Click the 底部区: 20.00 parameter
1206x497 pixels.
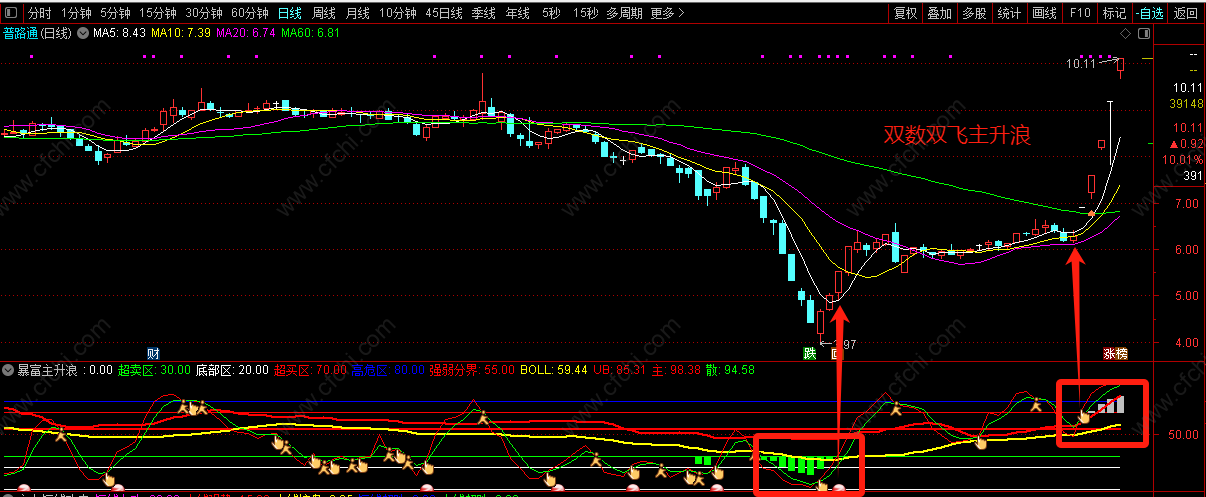[232, 370]
